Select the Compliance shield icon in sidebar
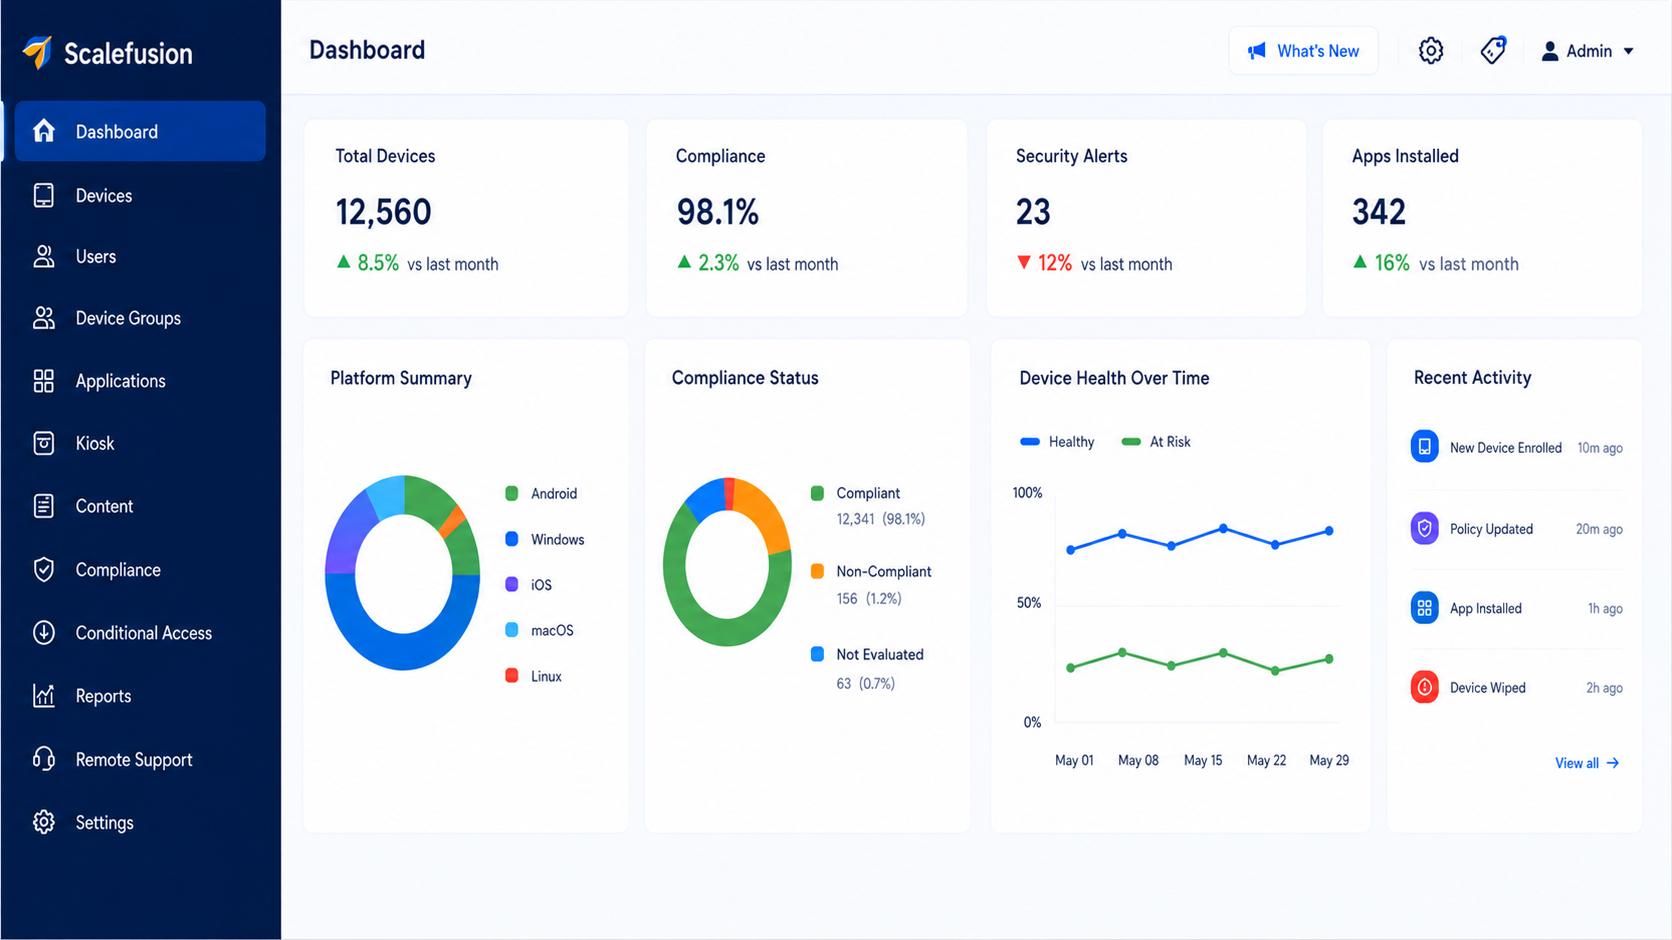This screenshot has width=1672, height=940. (x=44, y=569)
